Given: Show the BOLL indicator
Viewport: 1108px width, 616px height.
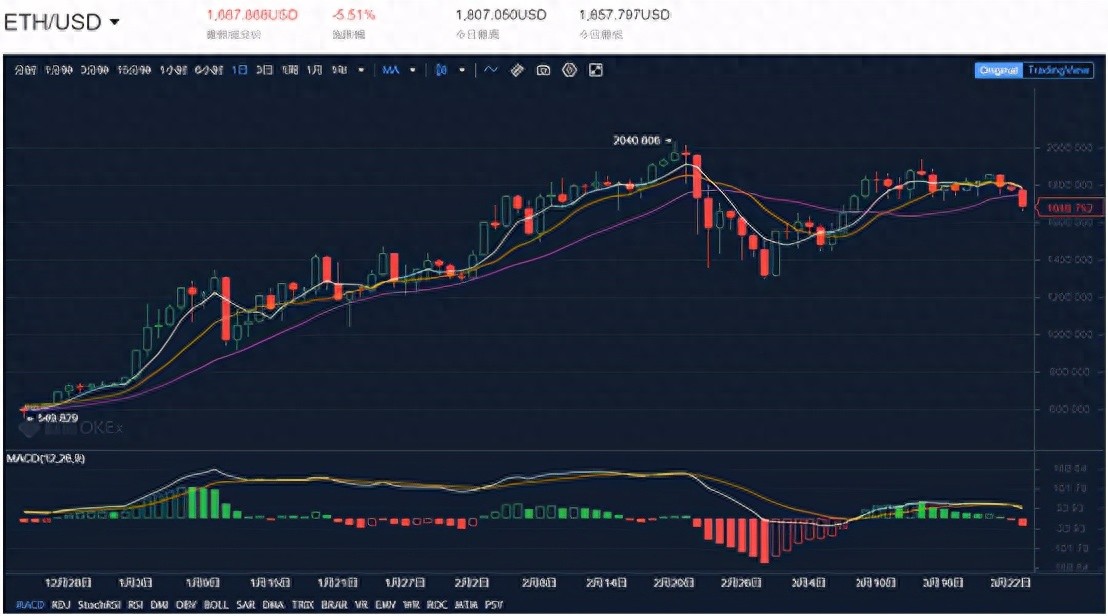Looking at the screenshot, I should tap(216, 605).
